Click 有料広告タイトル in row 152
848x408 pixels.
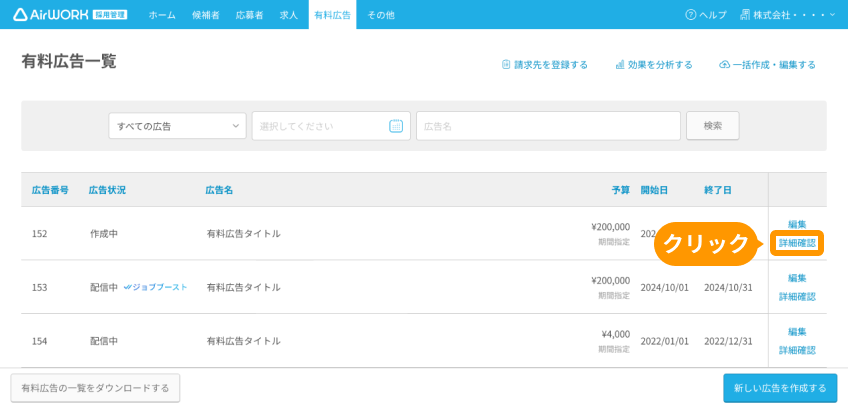pos(243,234)
